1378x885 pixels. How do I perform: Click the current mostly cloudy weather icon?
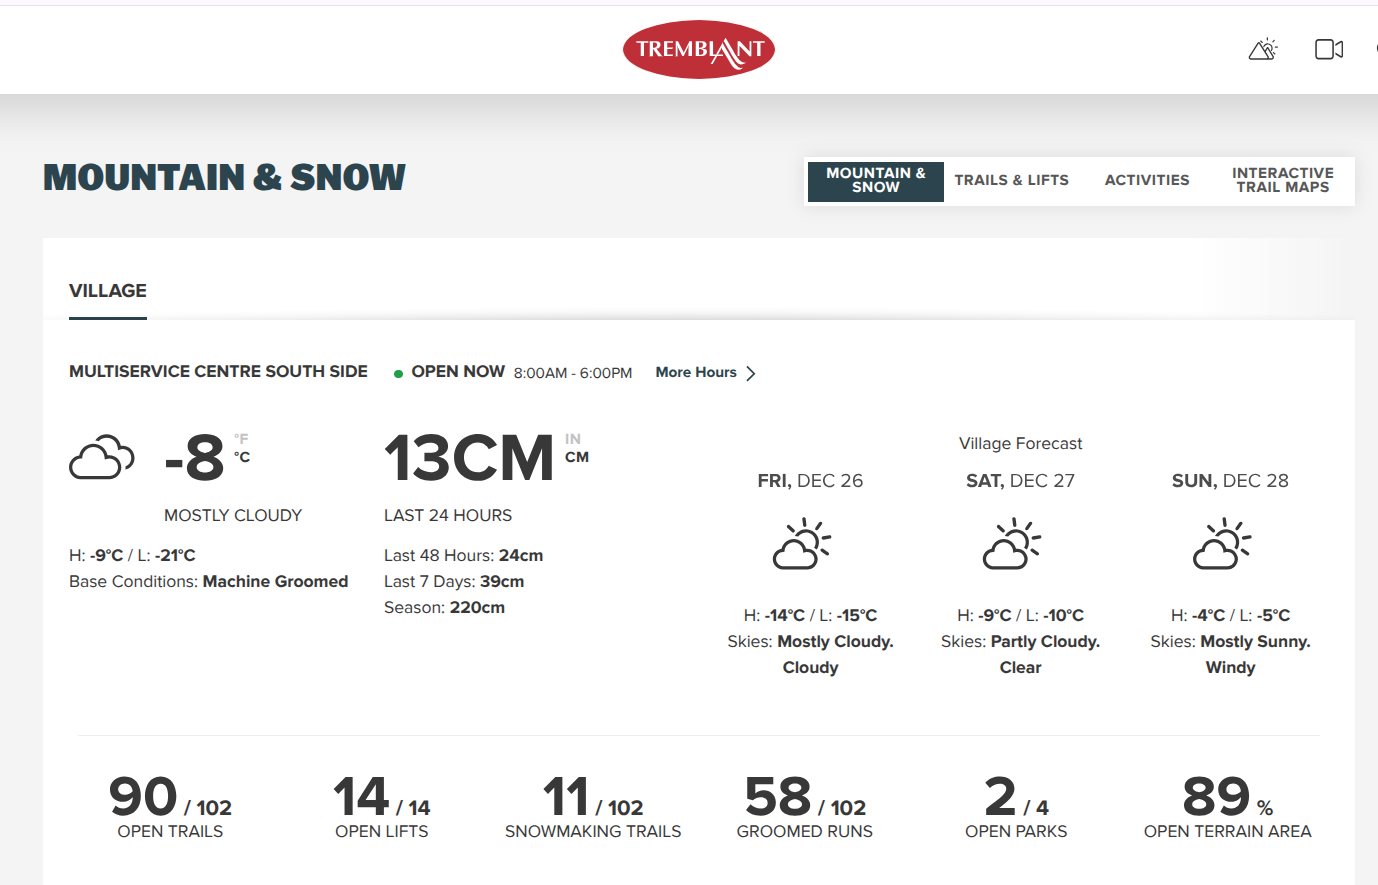click(x=101, y=458)
